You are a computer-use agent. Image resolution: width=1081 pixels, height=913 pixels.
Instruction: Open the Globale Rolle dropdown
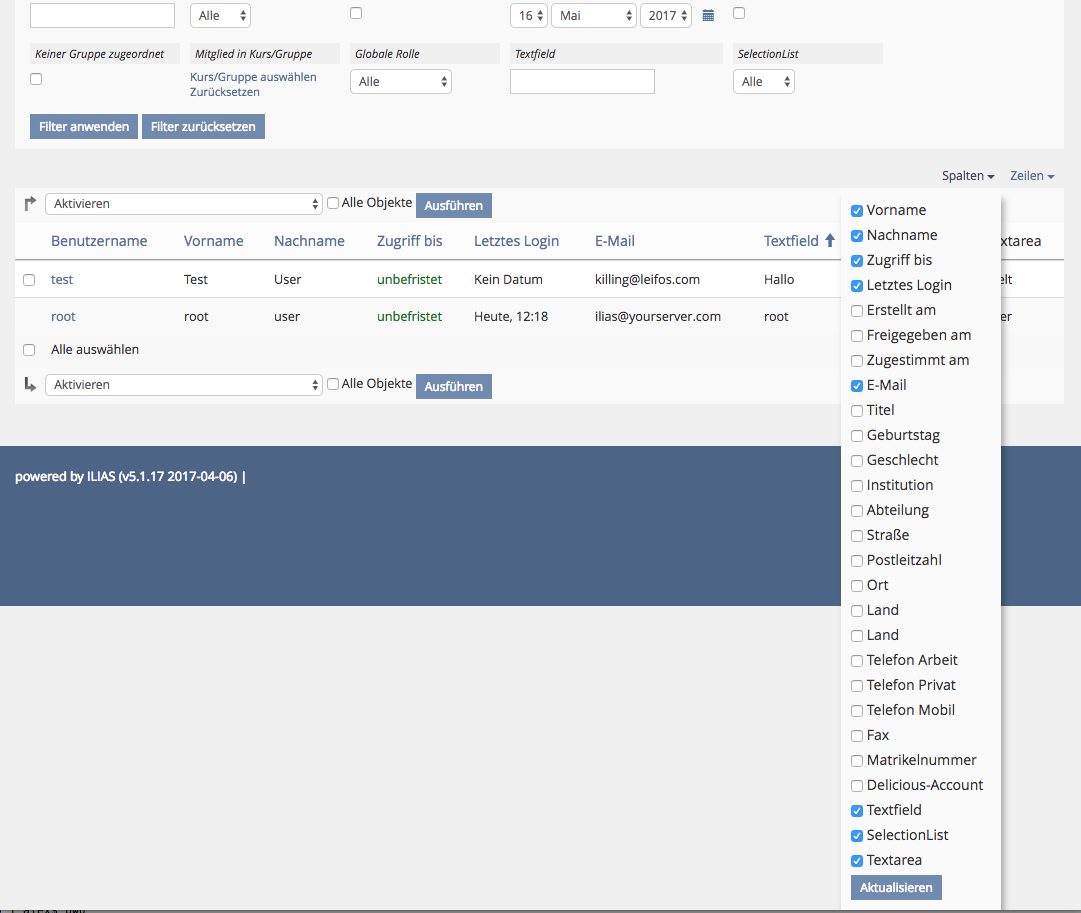click(x=400, y=82)
